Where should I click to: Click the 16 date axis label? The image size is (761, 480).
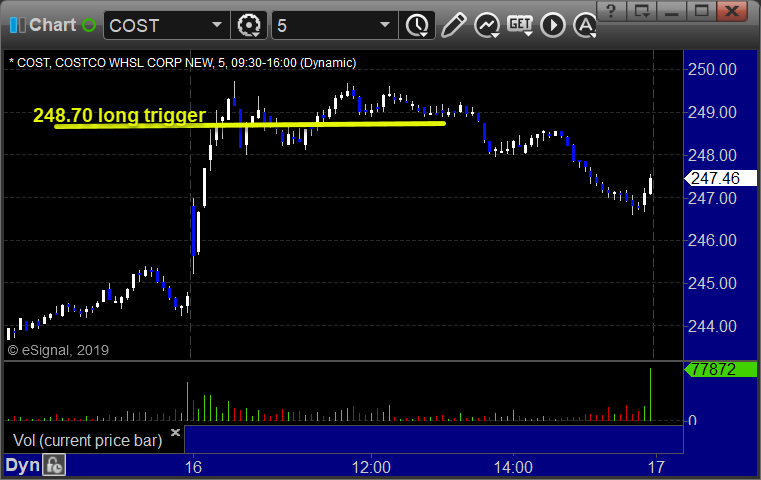[193, 467]
